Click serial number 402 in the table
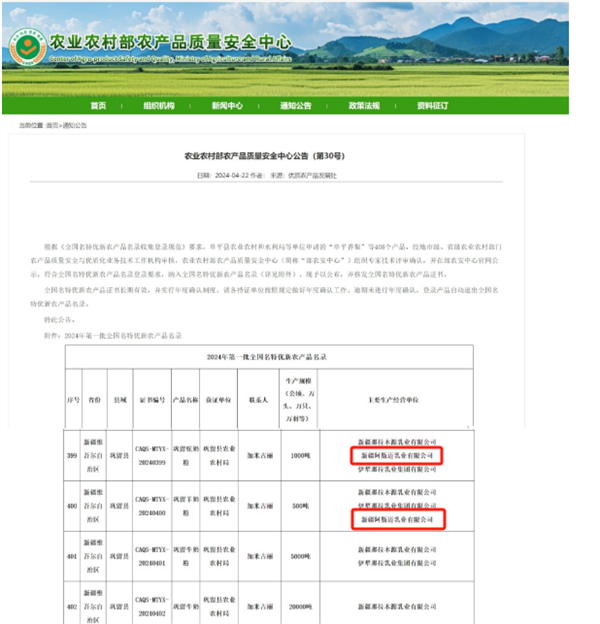This screenshot has width=600, height=624. [72, 607]
